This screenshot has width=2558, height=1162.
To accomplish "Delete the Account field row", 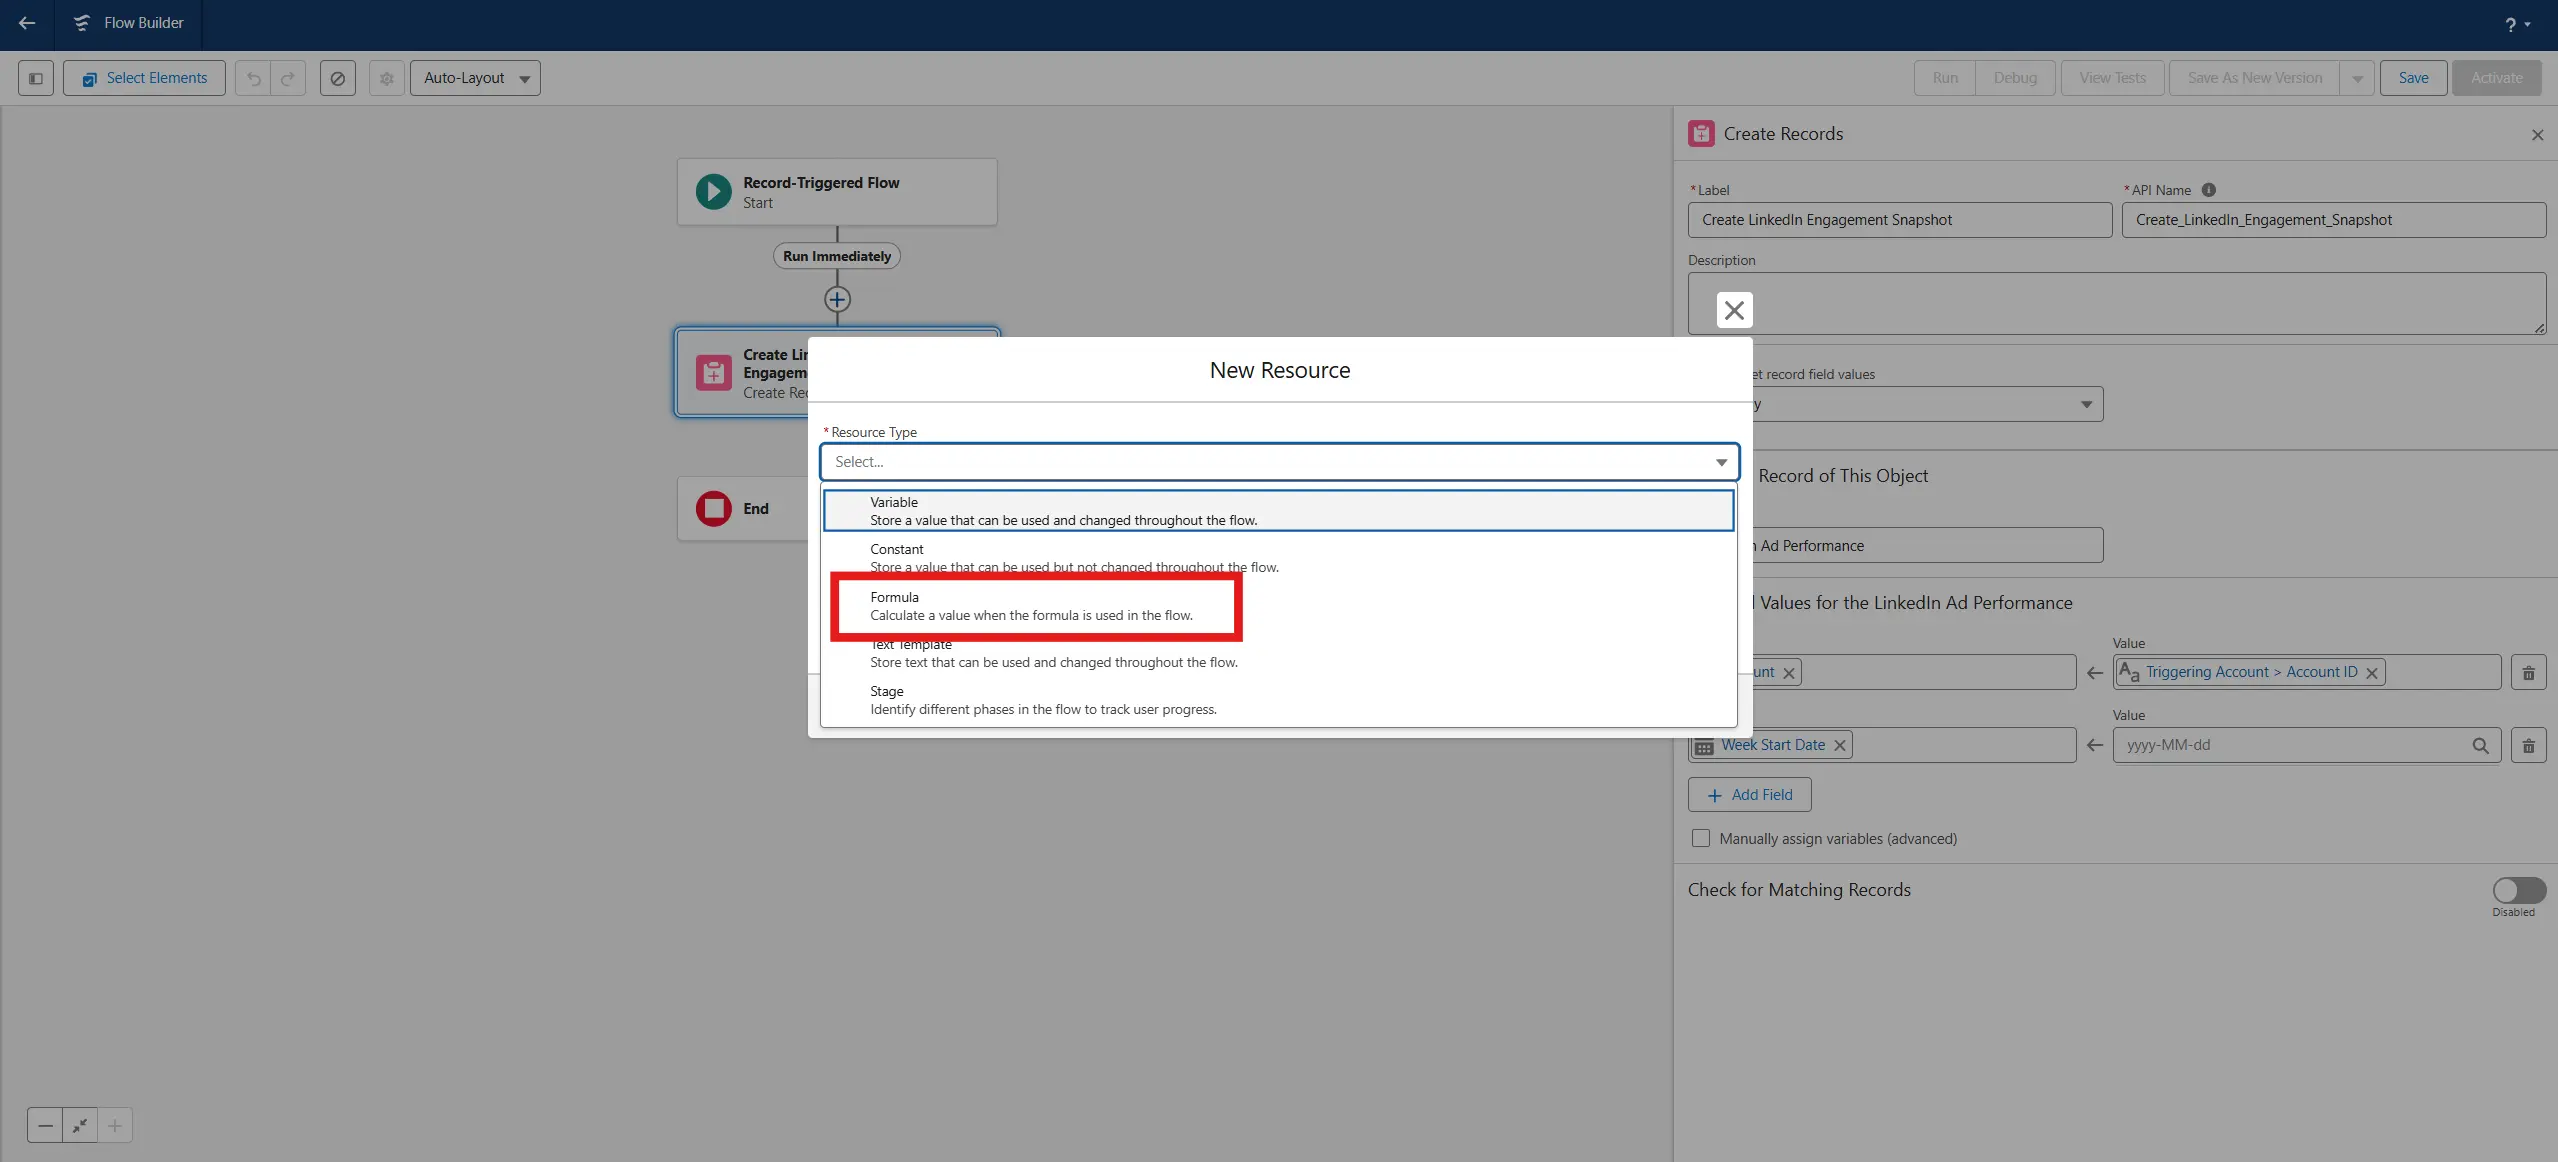I will (2528, 673).
